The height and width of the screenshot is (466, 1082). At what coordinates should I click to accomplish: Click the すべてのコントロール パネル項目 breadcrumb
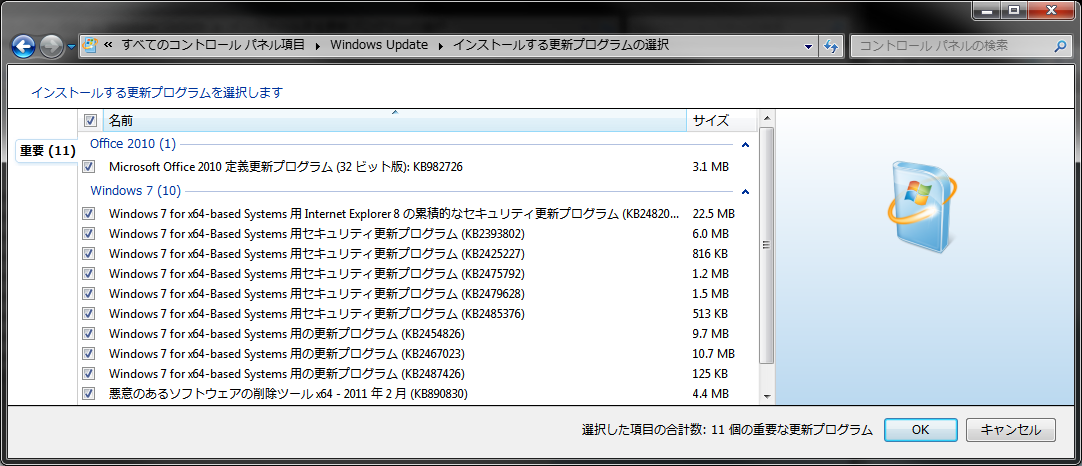213,46
